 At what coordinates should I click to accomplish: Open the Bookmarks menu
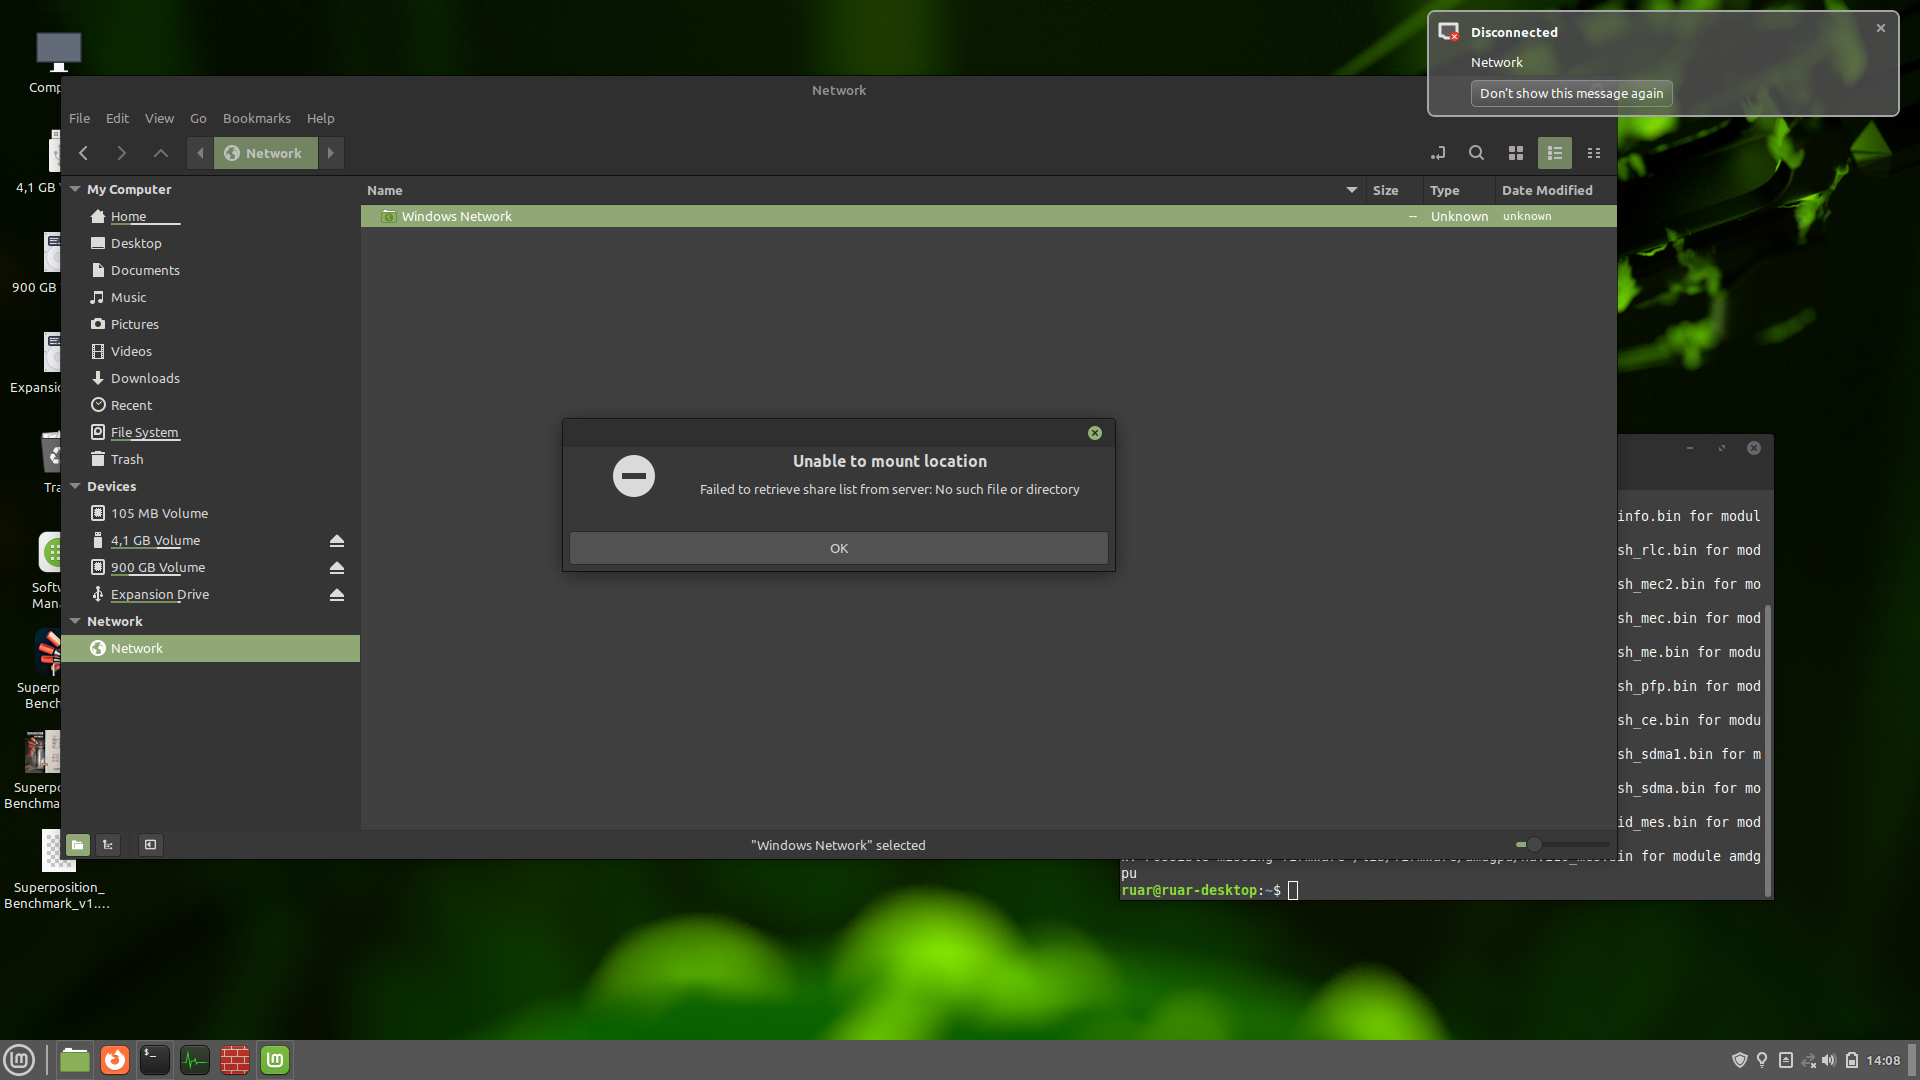256,118
